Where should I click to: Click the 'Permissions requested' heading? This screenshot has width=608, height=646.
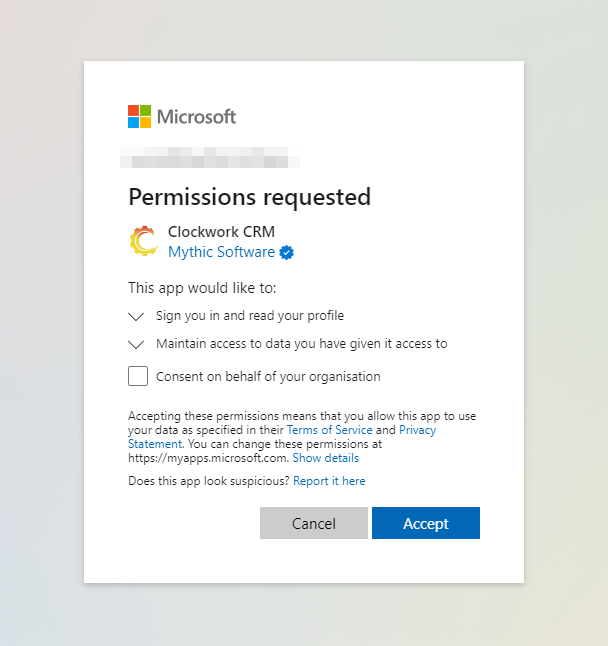[x=249, y=196]
